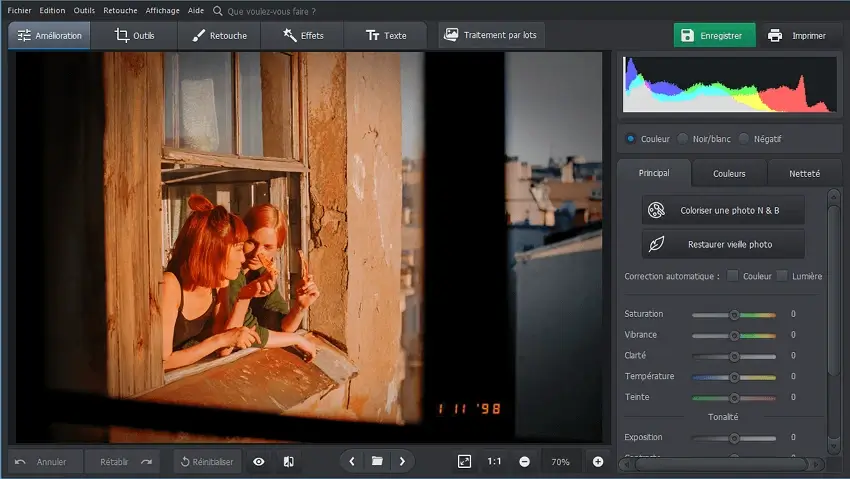This screenshot has height=479, width=850.
Task: Adjust the Clarté slider
Action: click(x=734, y=356)
